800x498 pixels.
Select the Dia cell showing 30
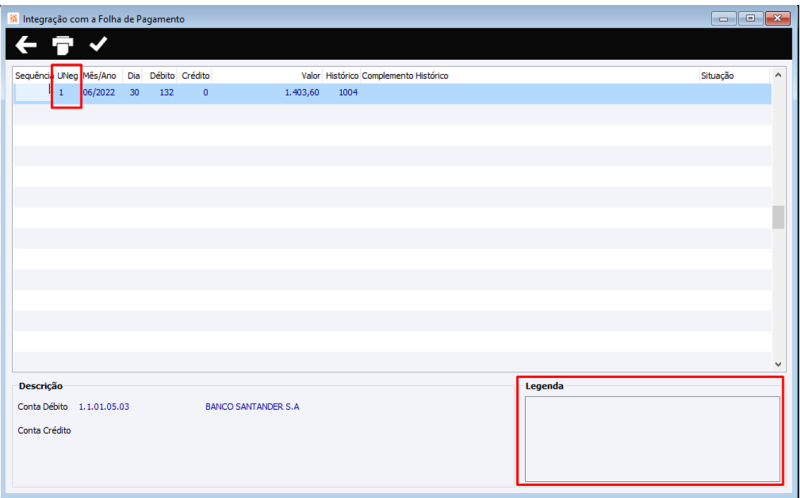133,93
